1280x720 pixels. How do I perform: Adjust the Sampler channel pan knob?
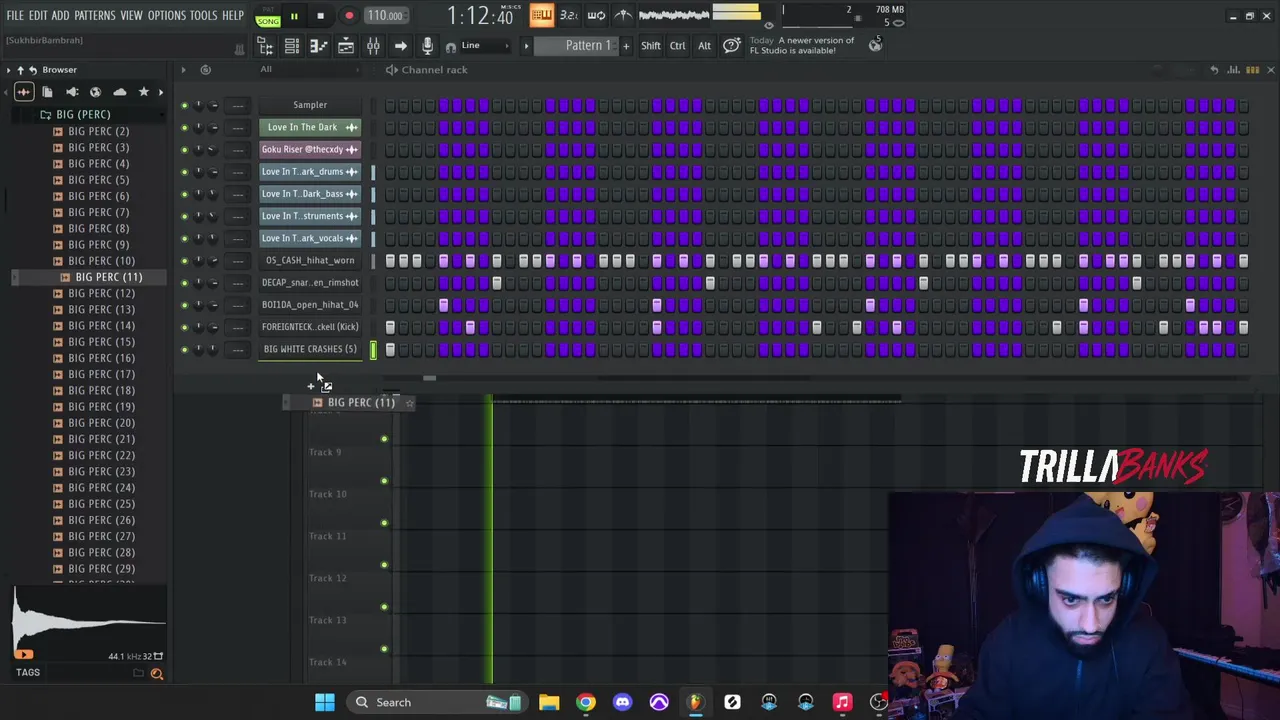[x=198, y=105]
